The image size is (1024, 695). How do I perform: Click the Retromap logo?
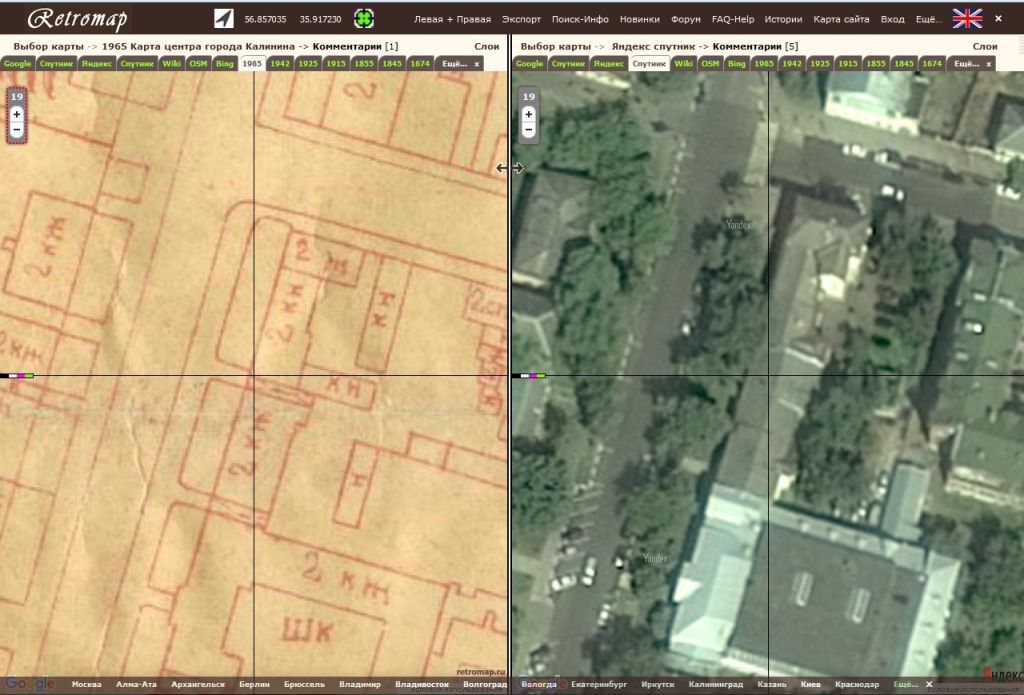(77, 19)
